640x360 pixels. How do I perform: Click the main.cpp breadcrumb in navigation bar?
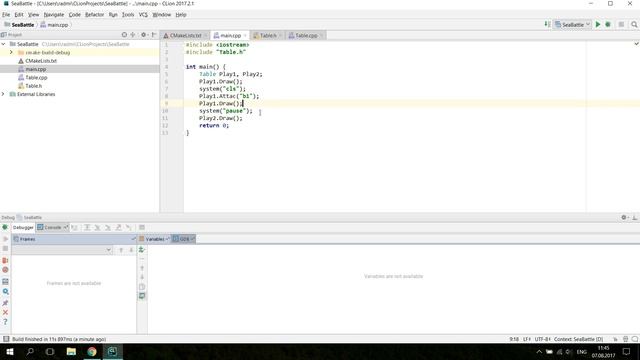click(54, 25)
